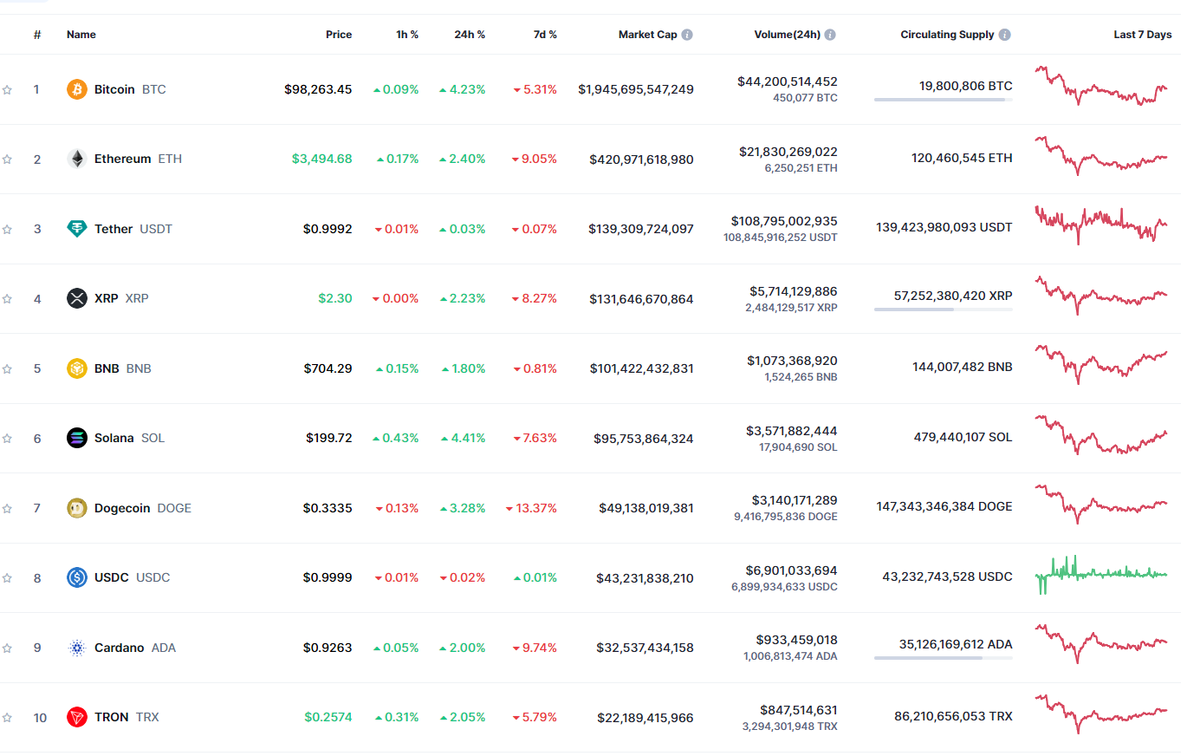Star Solana to add to watchlist
Screen dimensions: 1200x756
point(8,438)
